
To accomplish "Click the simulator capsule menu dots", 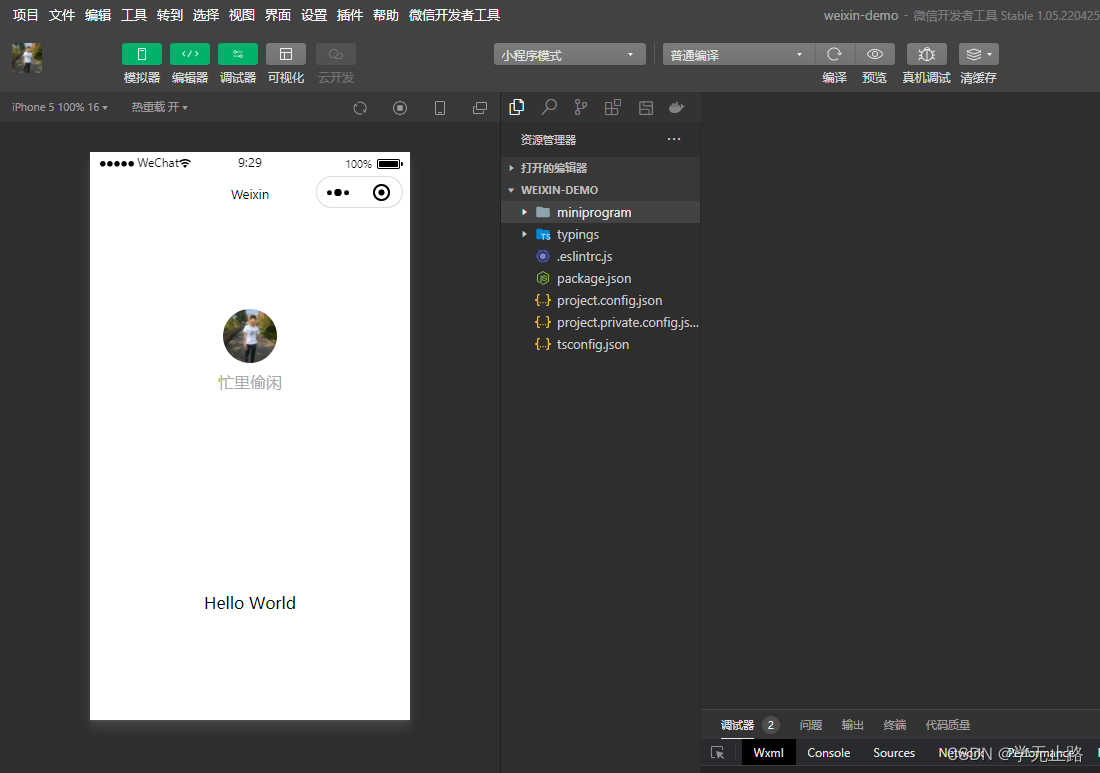I will pos(338,192).
